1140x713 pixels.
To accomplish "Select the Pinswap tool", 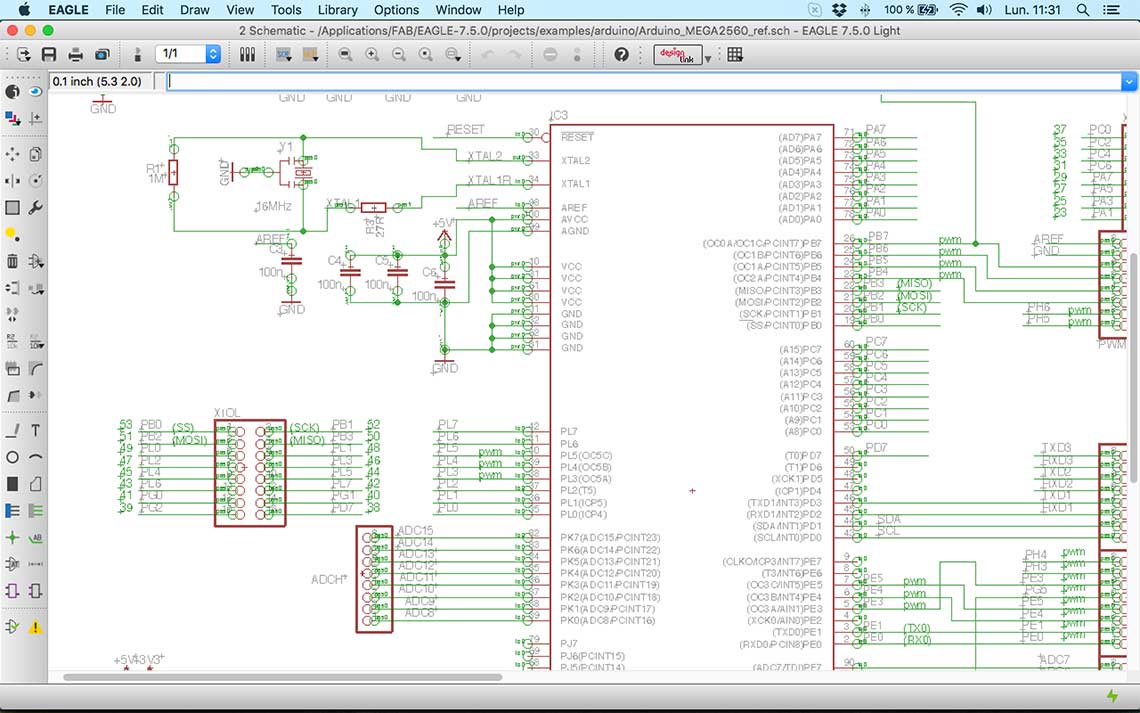I will (12, 288).
